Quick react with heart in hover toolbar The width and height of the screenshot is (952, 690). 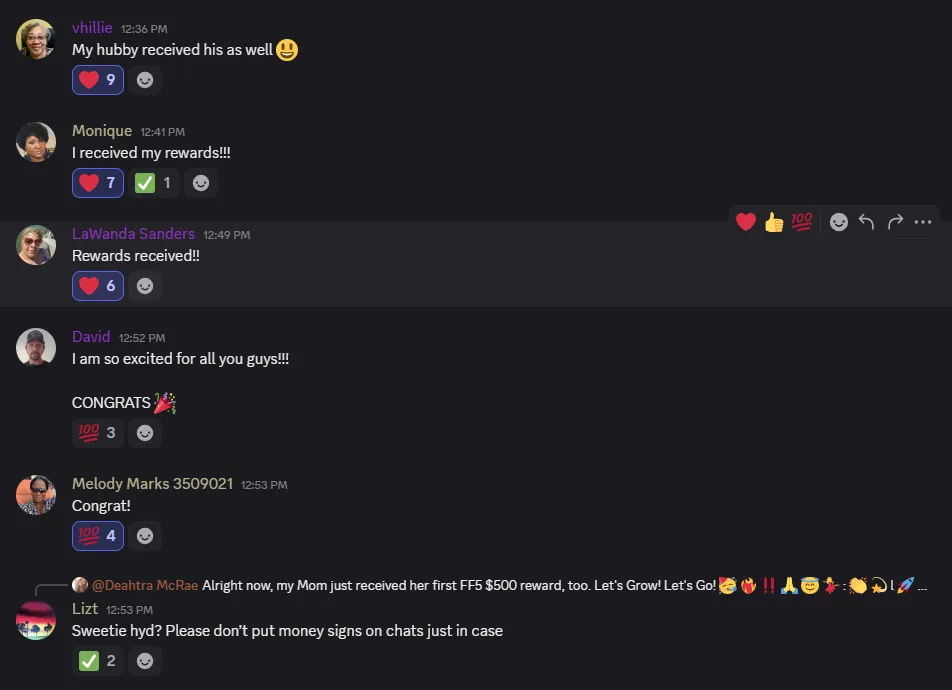746,222
